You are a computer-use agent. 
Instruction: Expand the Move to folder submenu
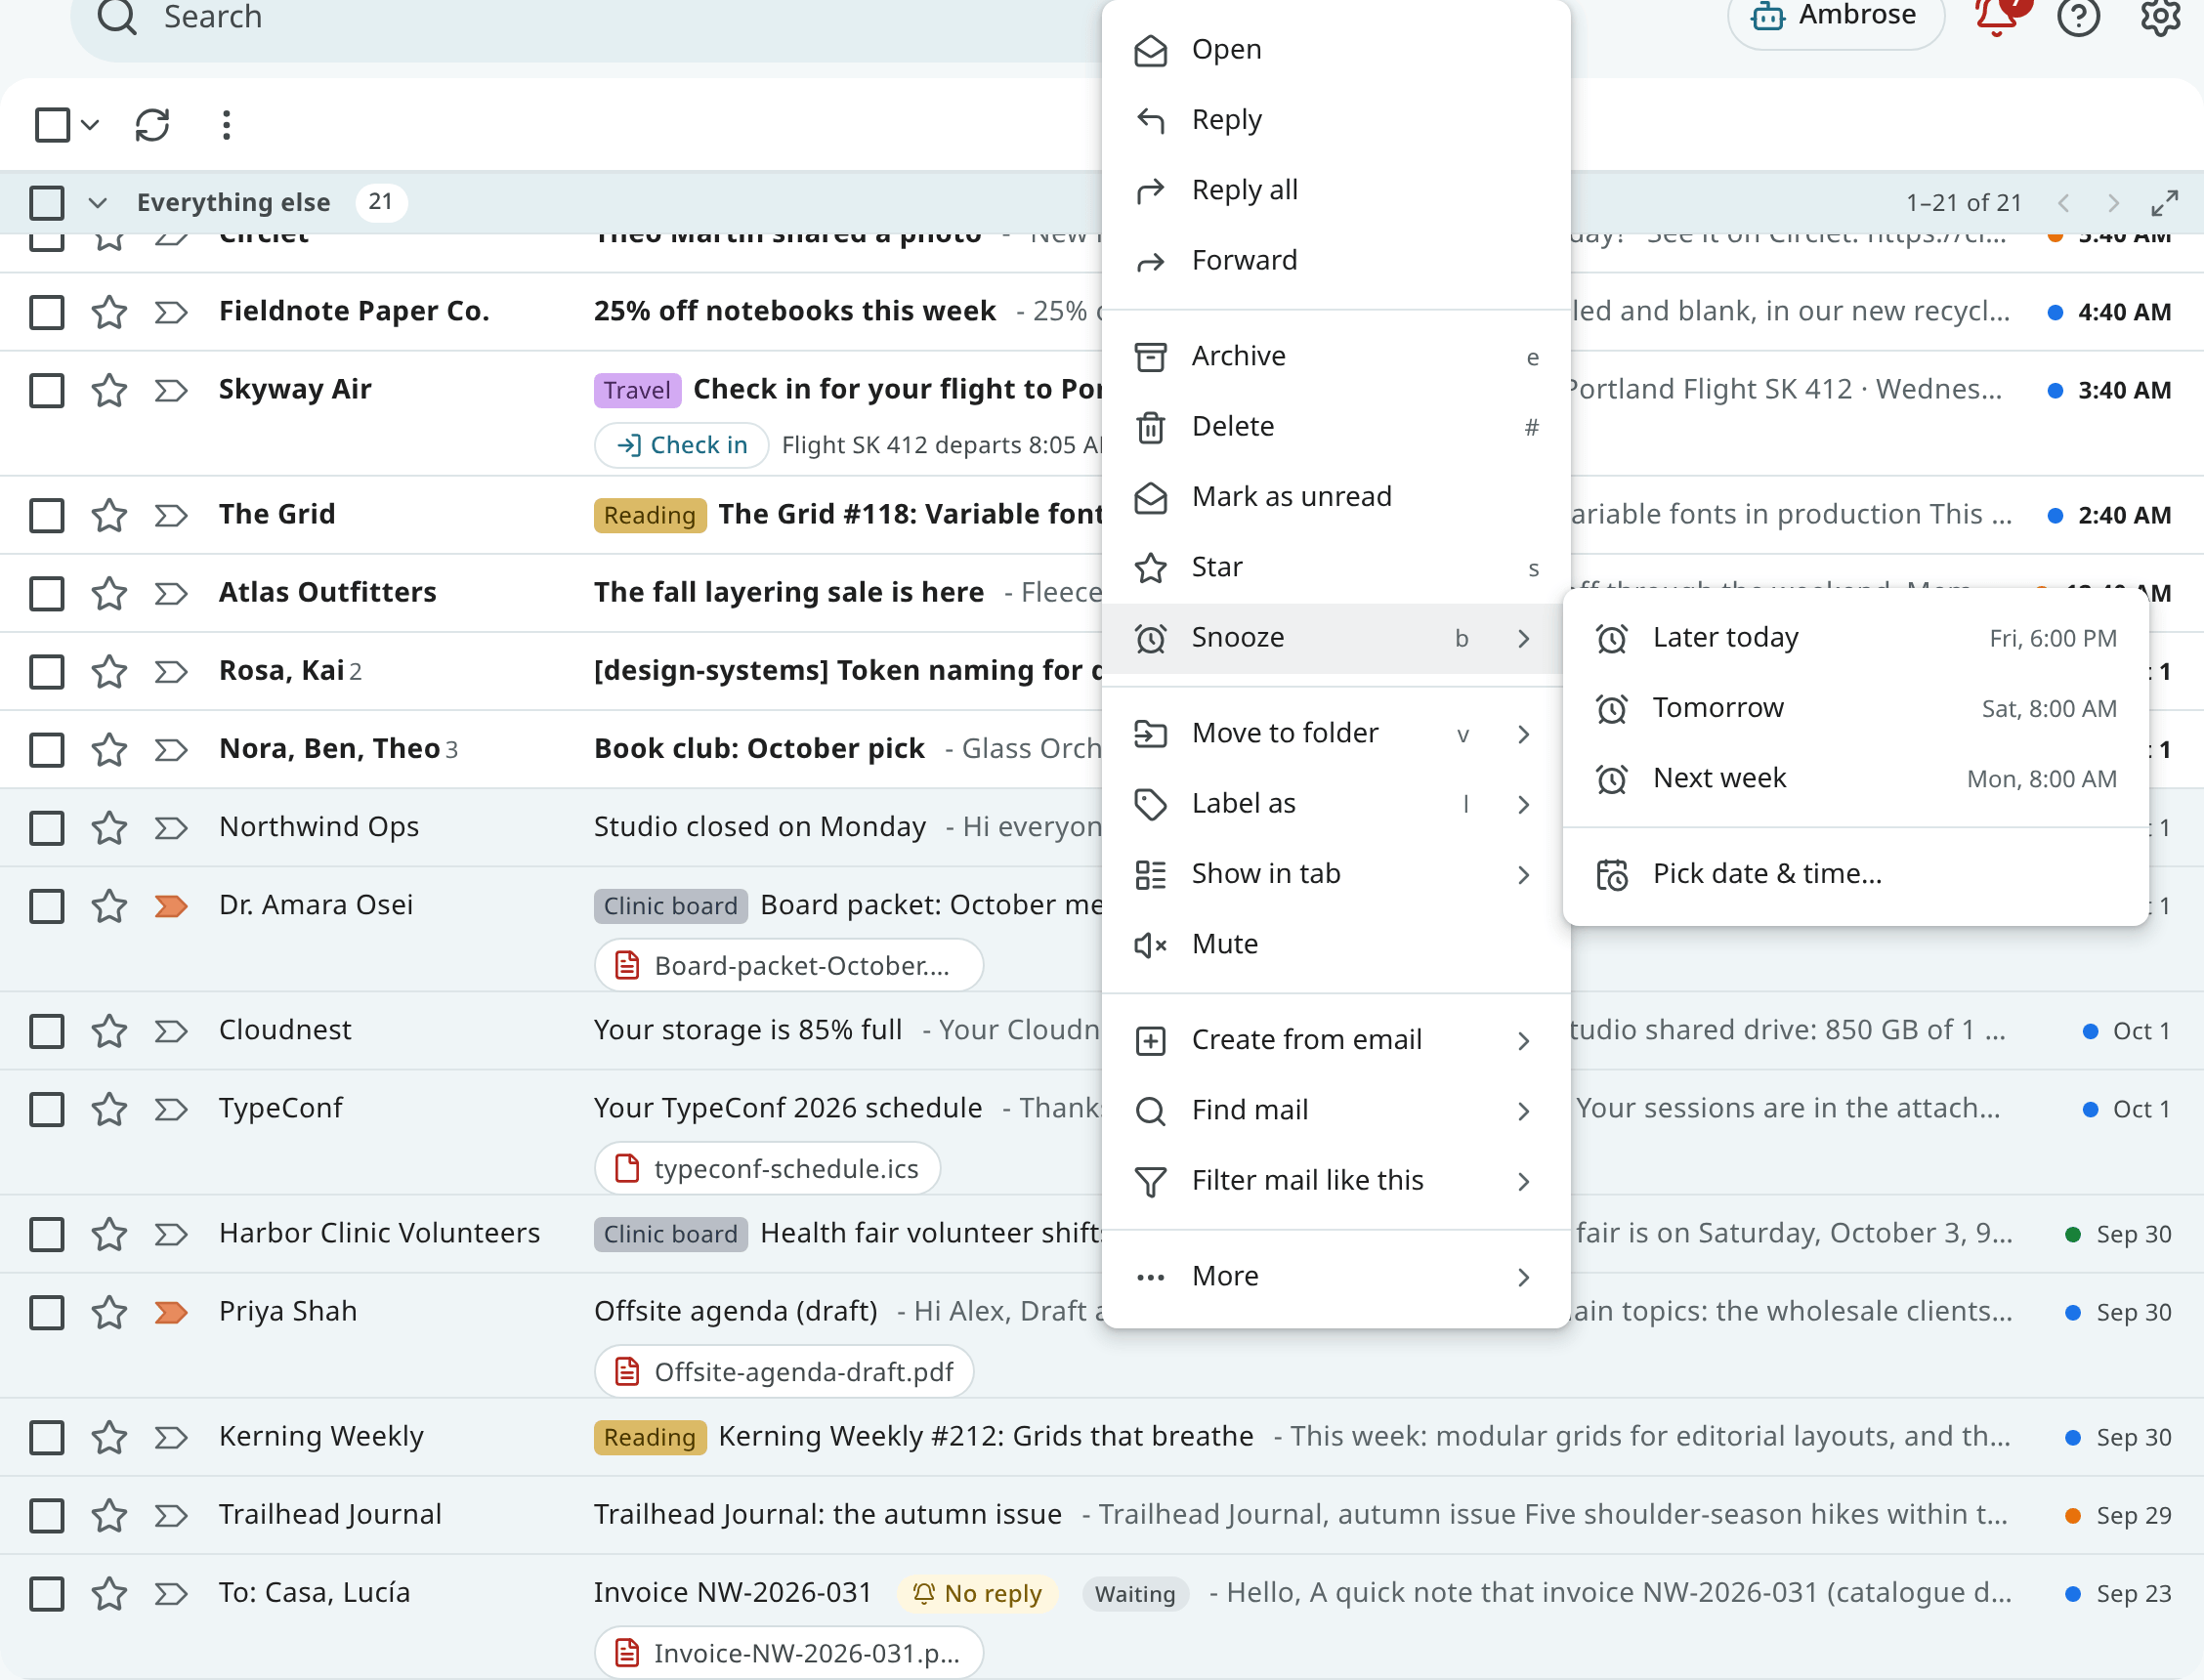(x=1335, y=734)
